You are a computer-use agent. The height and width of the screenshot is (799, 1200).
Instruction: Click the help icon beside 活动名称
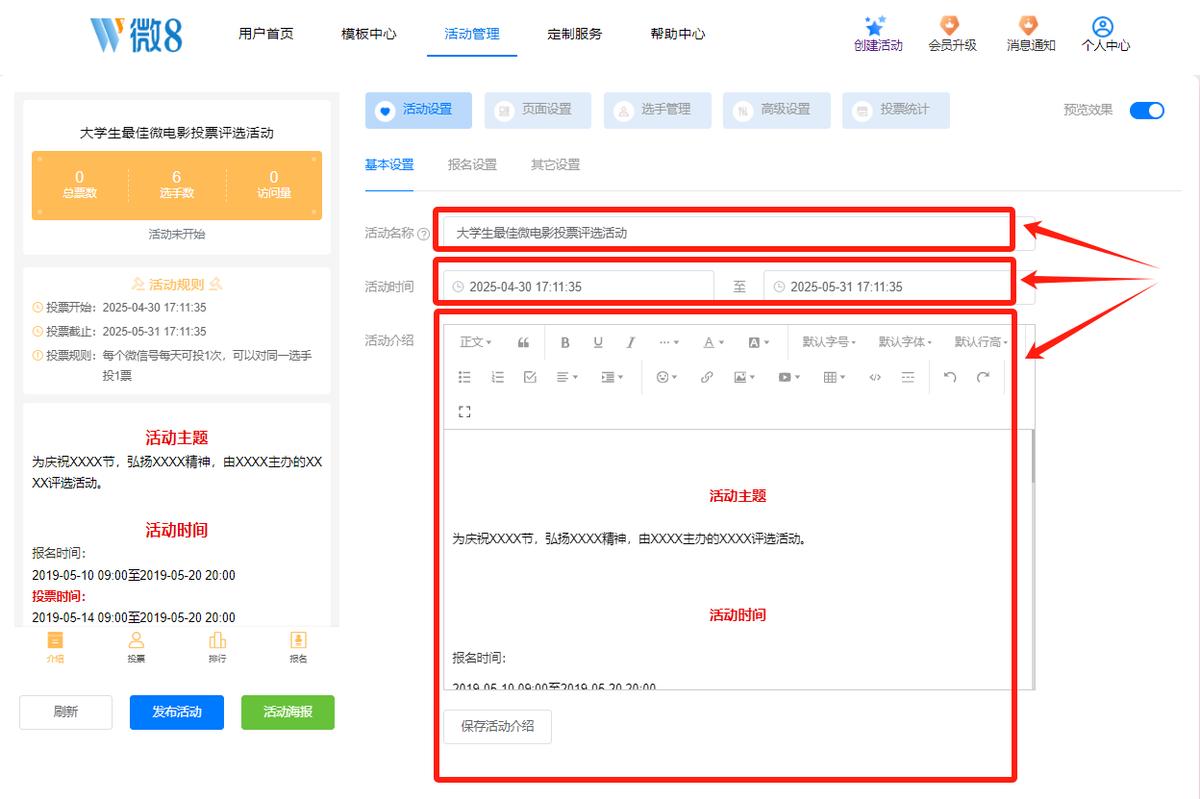[x=424, y=233]
